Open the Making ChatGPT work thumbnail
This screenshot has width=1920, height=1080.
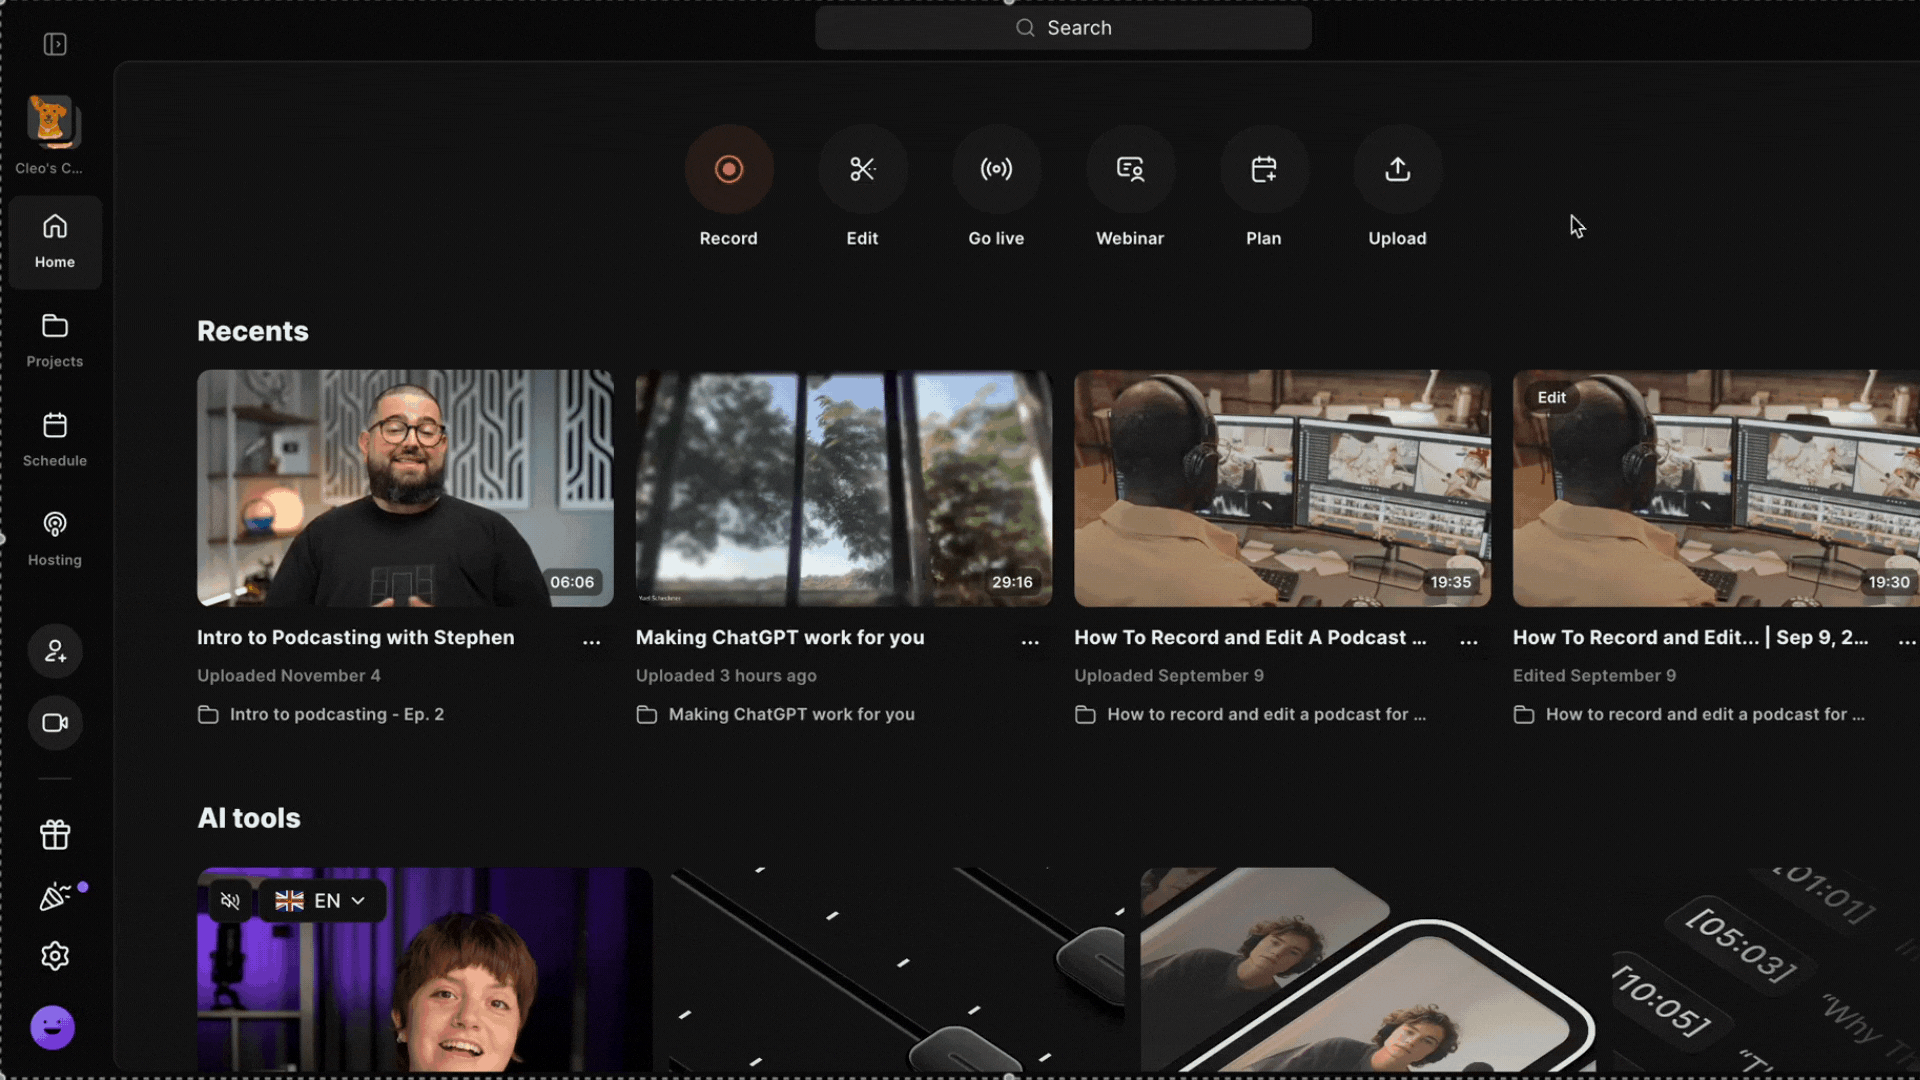click(x=843, y=488)
